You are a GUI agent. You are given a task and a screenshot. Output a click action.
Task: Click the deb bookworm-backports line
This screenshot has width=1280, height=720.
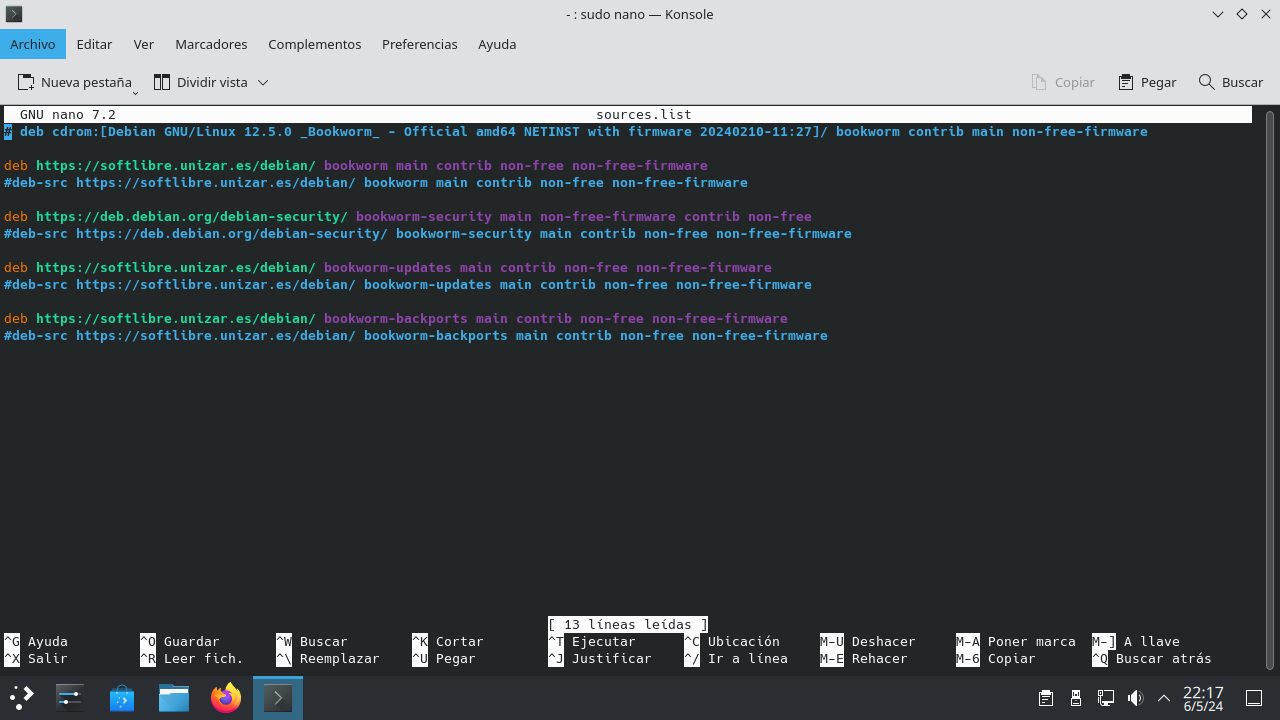(396, 319)
